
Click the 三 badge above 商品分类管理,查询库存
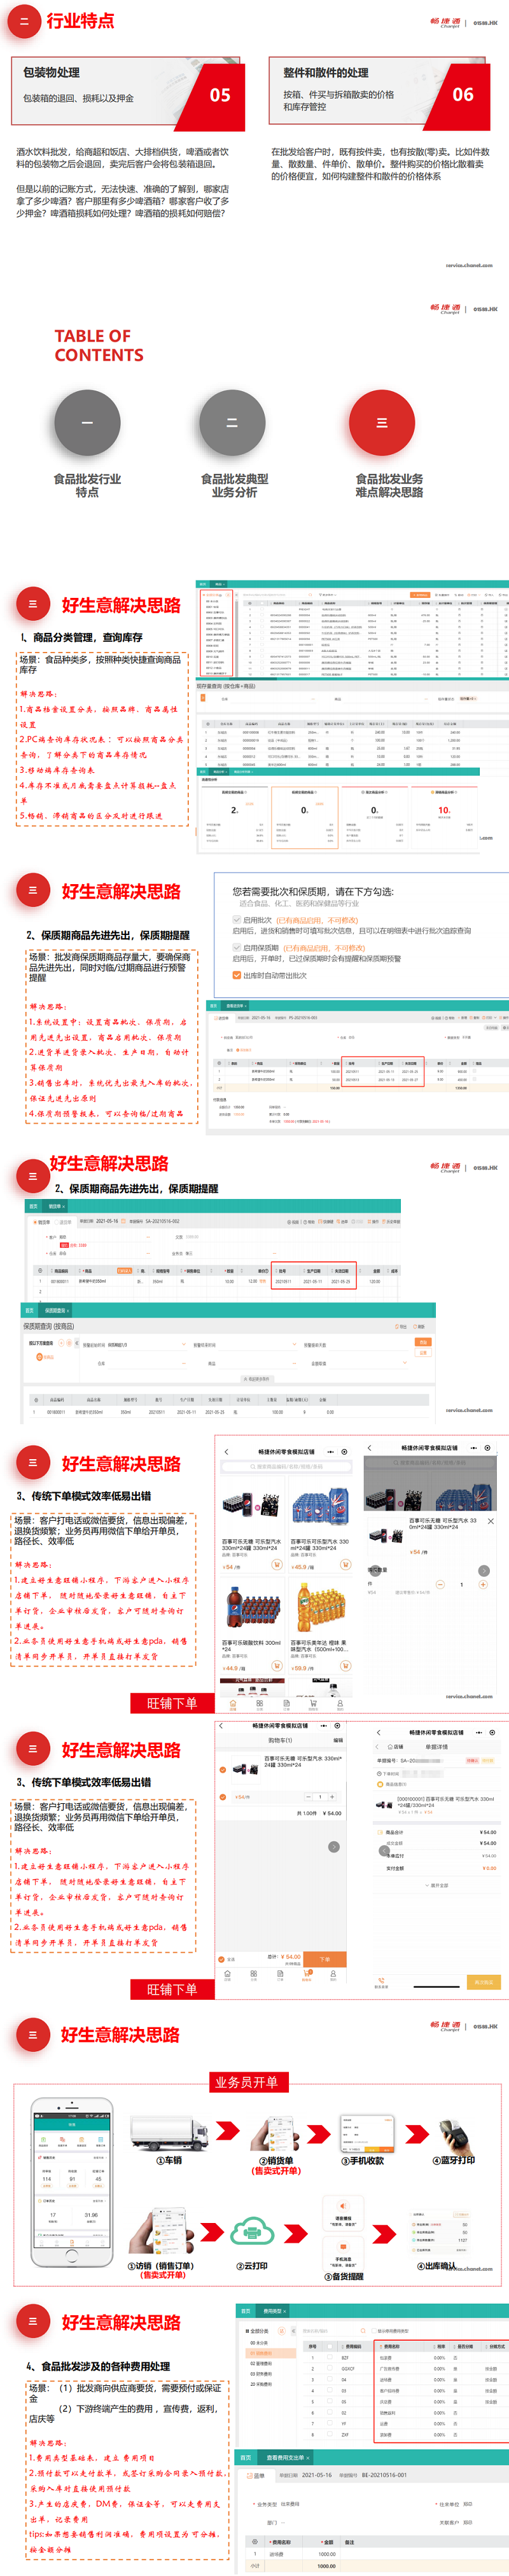tap(33, 604)
